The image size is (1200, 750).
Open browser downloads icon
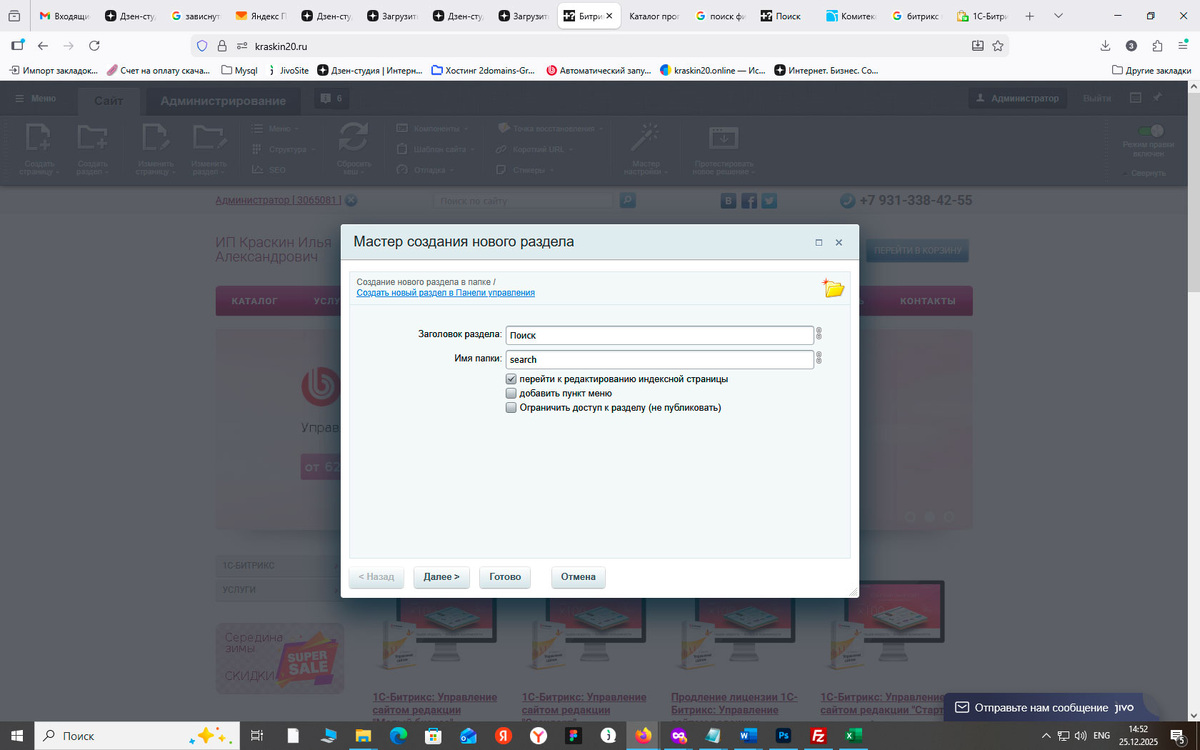[x=1105, y=46]
